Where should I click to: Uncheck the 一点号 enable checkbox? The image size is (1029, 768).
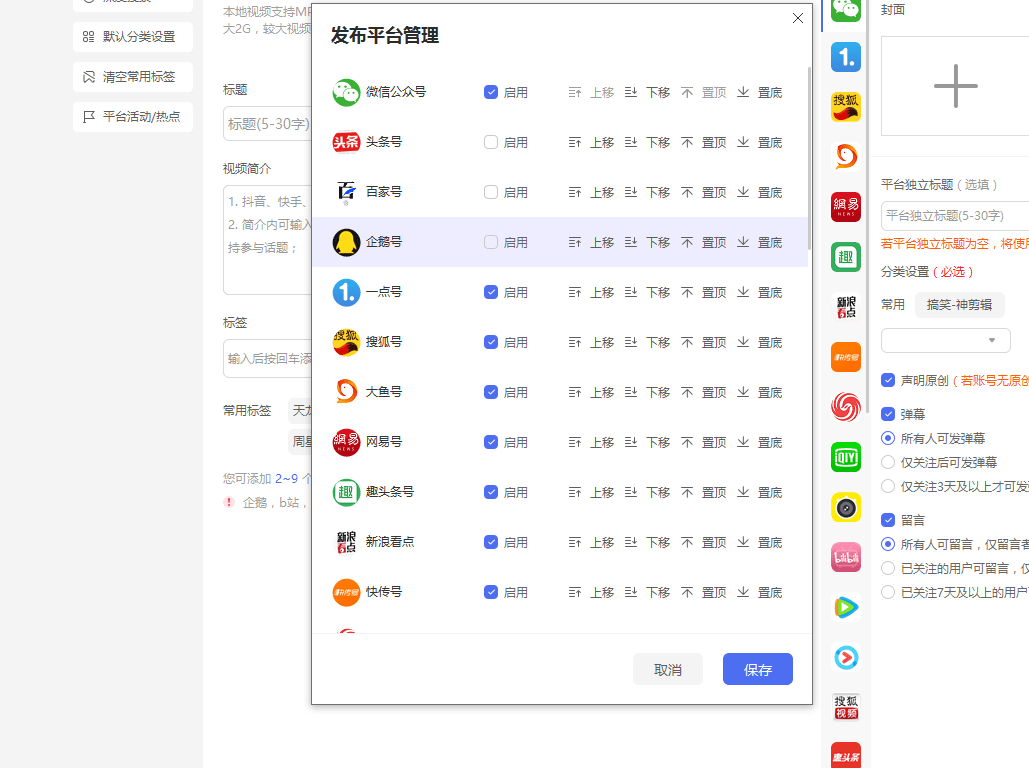coord(491,292)
